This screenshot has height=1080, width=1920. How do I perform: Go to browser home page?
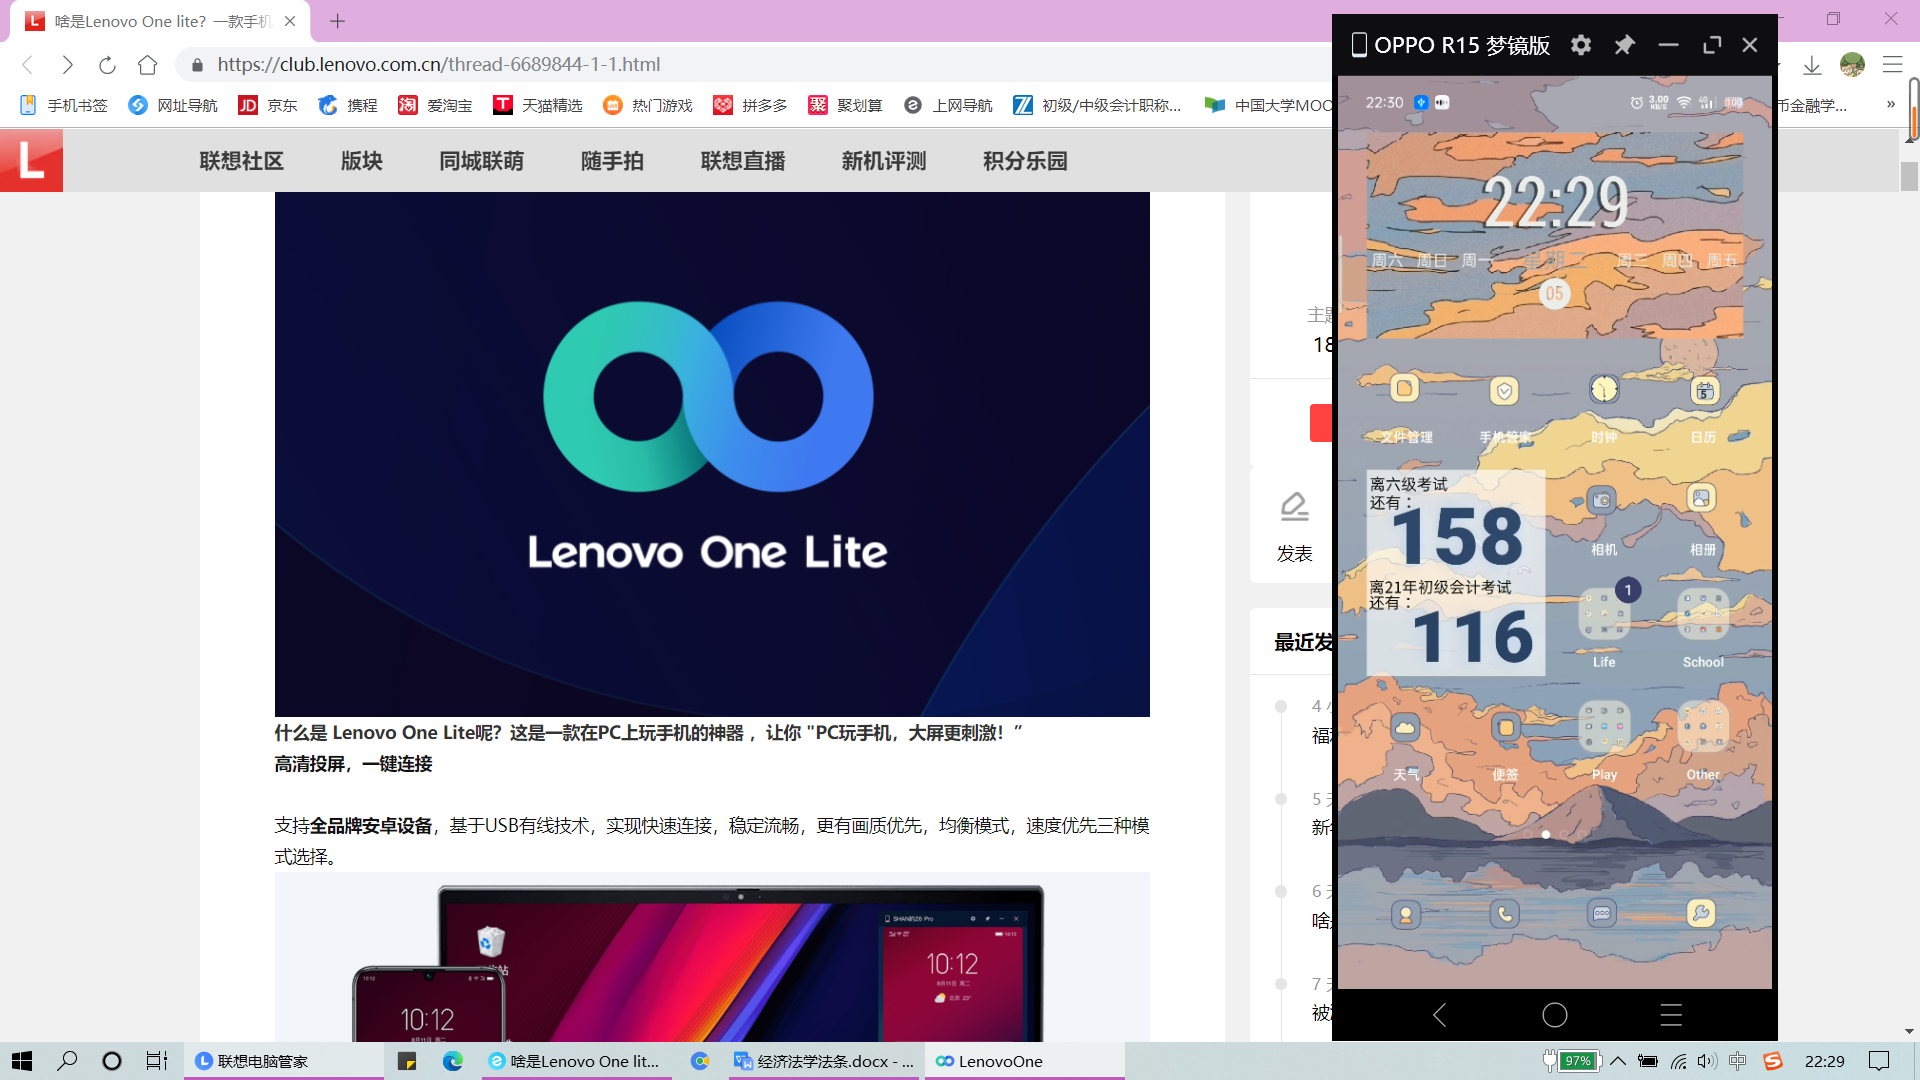(x=147, y=65)
